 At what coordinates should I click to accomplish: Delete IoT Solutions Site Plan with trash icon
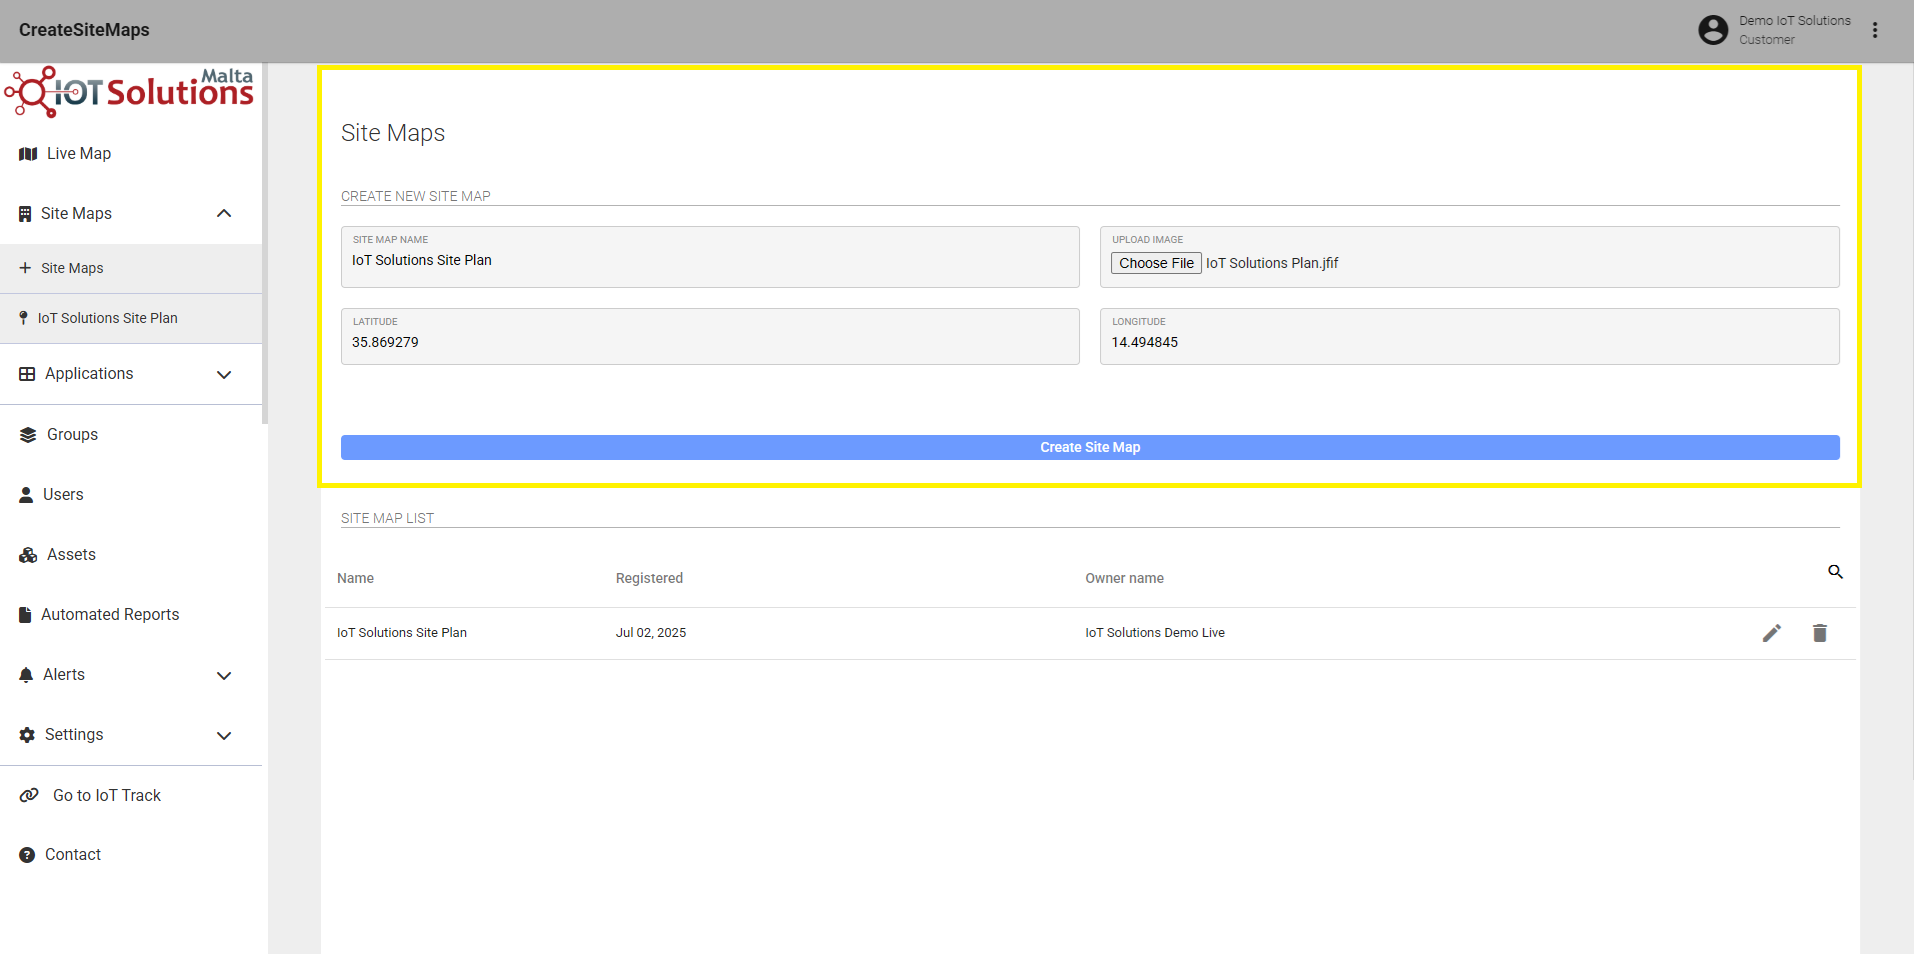coord(1820,633)
